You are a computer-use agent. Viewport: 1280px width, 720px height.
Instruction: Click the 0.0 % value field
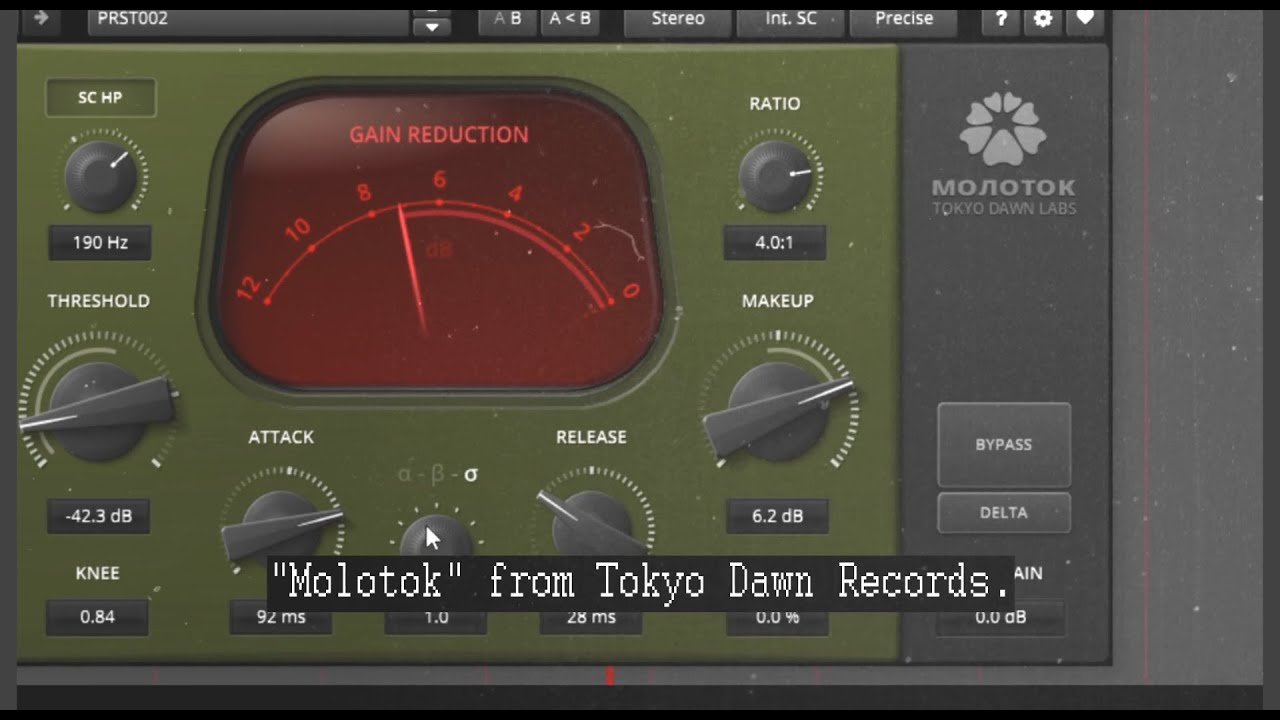point(777,617)
